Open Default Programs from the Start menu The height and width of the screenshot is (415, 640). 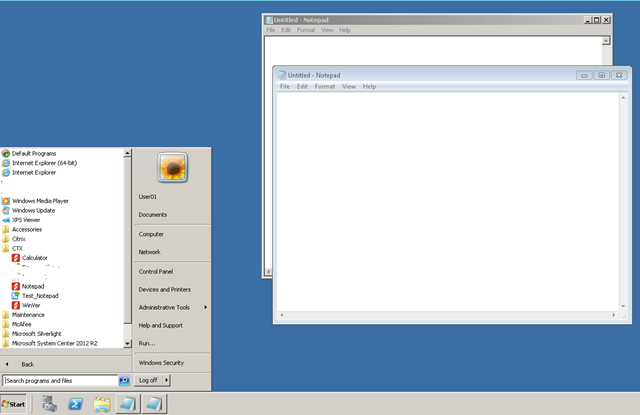click(x=34, y=153)
